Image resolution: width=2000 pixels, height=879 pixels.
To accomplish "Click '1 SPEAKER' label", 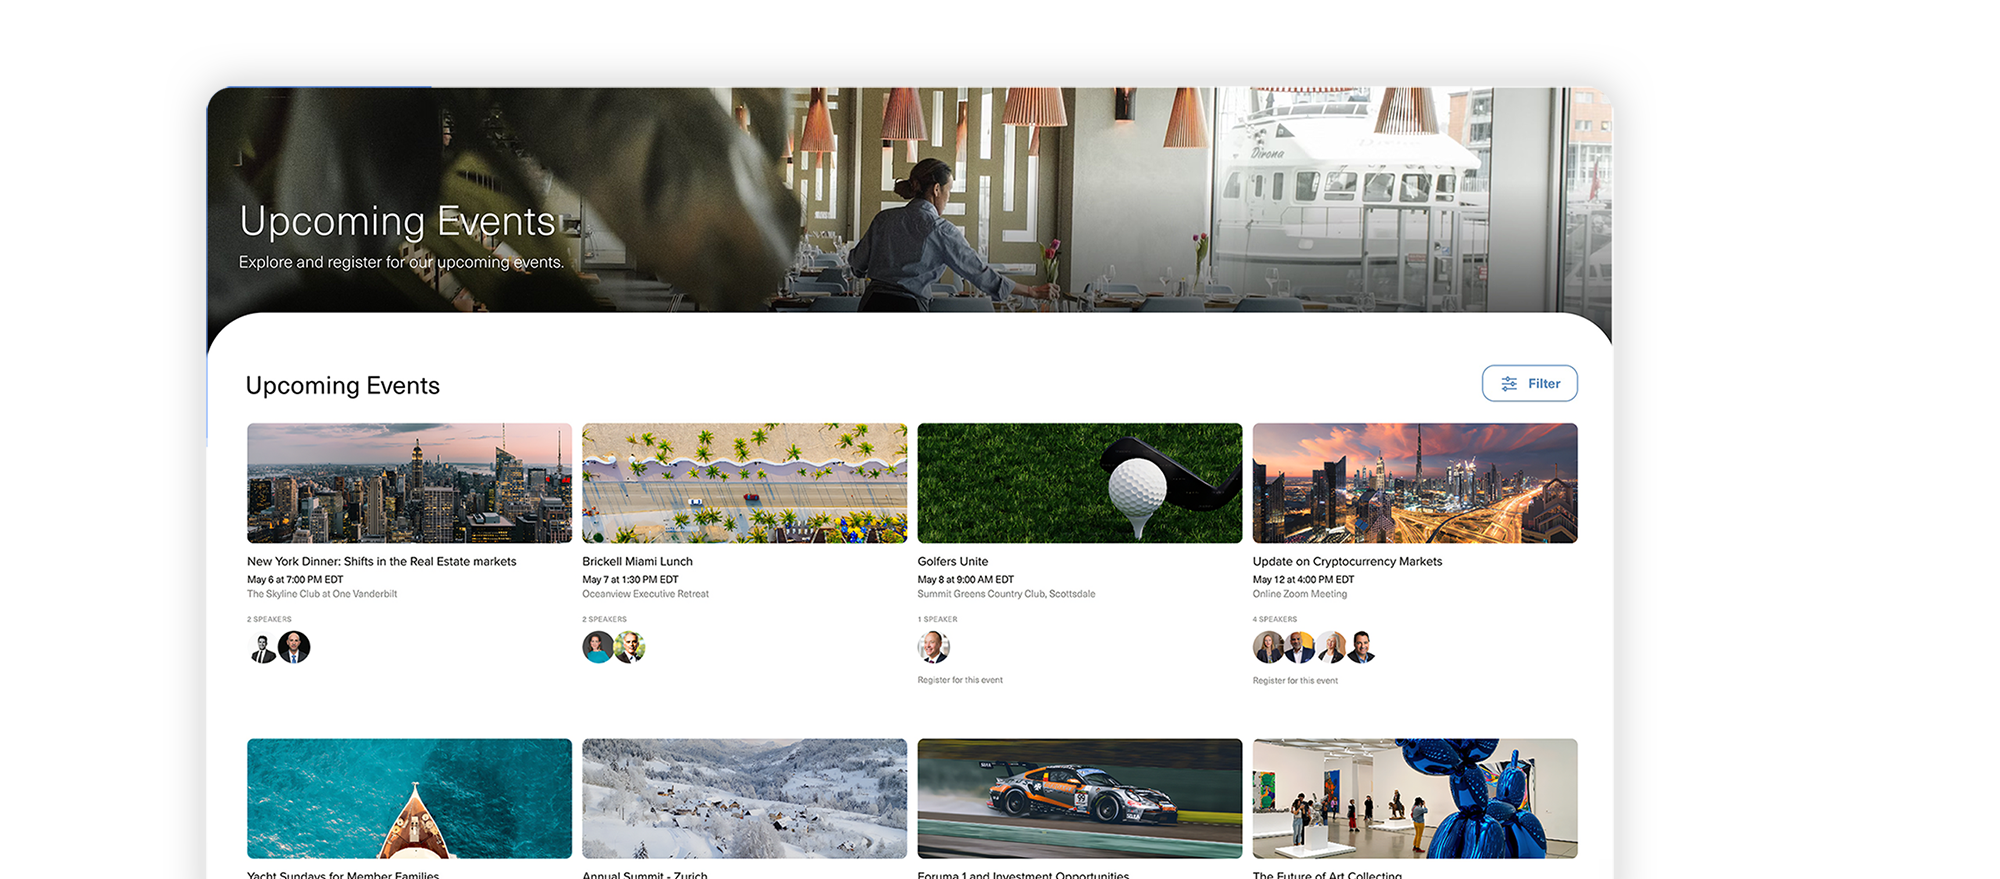I will point(937,619).
